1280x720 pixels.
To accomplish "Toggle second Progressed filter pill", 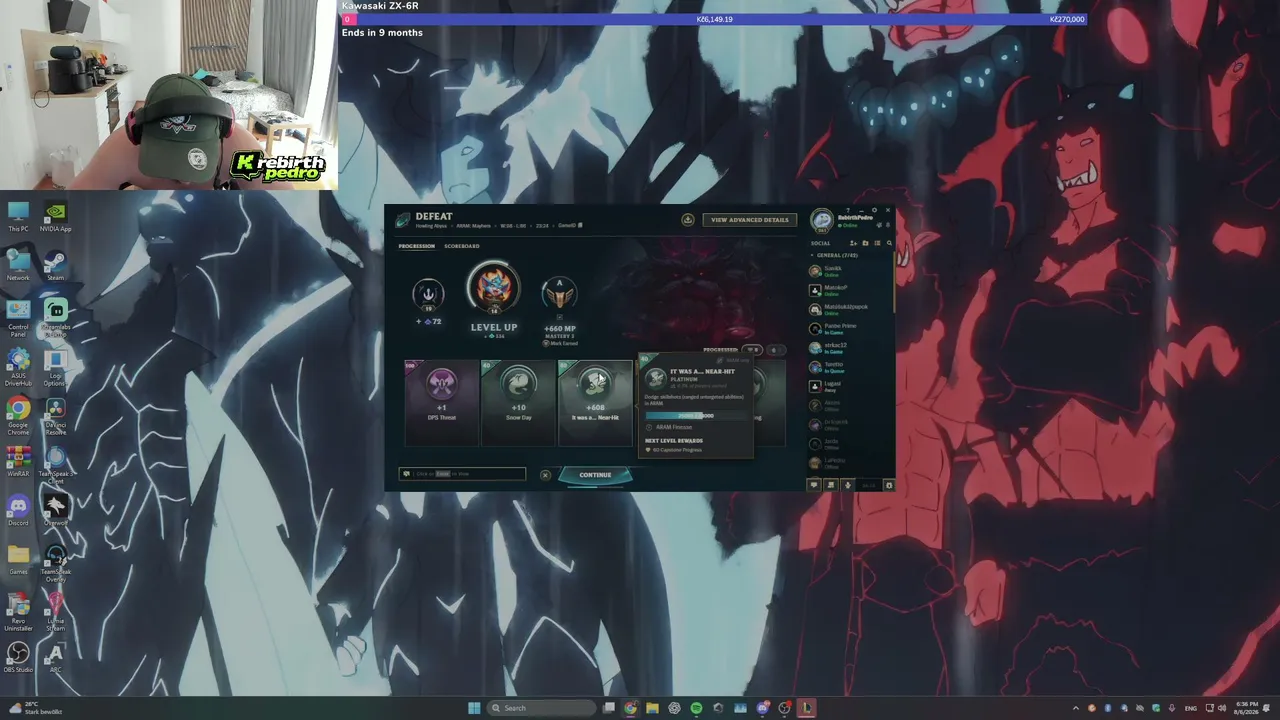I will click(x=776, y=350).
